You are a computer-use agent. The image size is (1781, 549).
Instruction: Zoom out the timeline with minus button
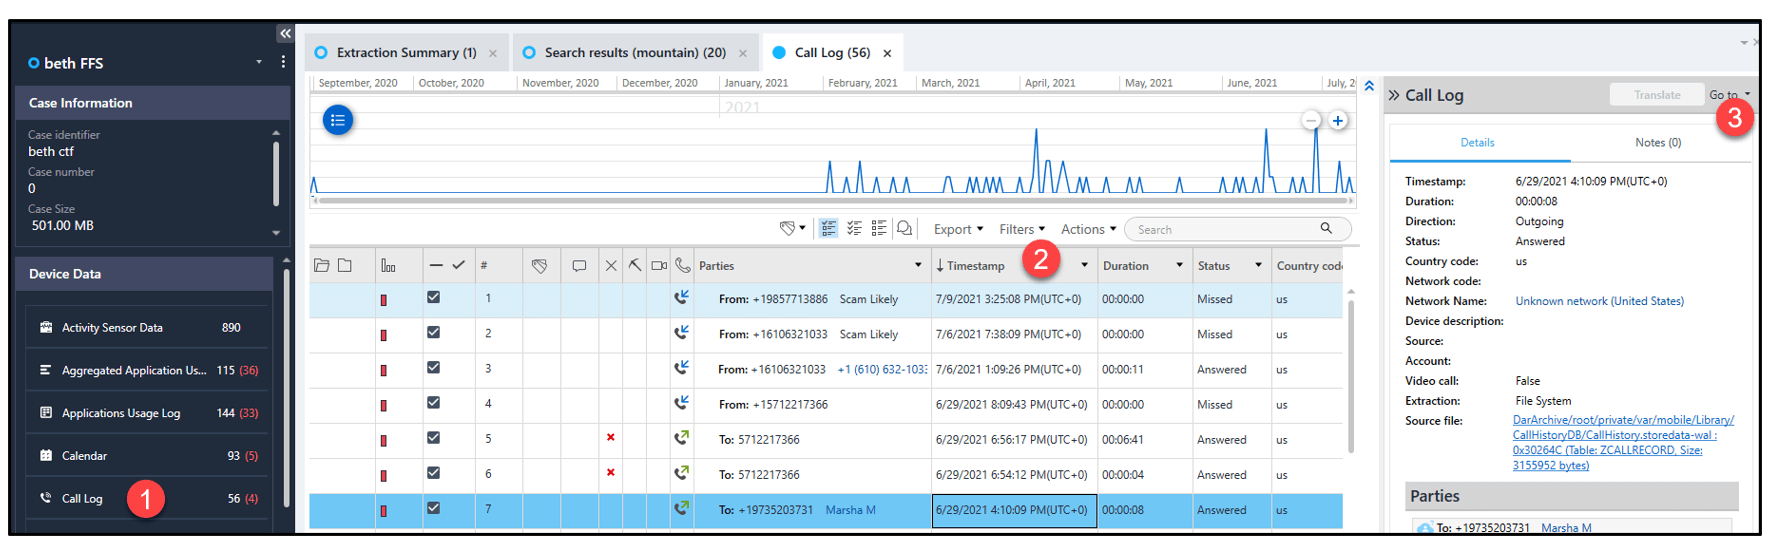[1311, 120]
